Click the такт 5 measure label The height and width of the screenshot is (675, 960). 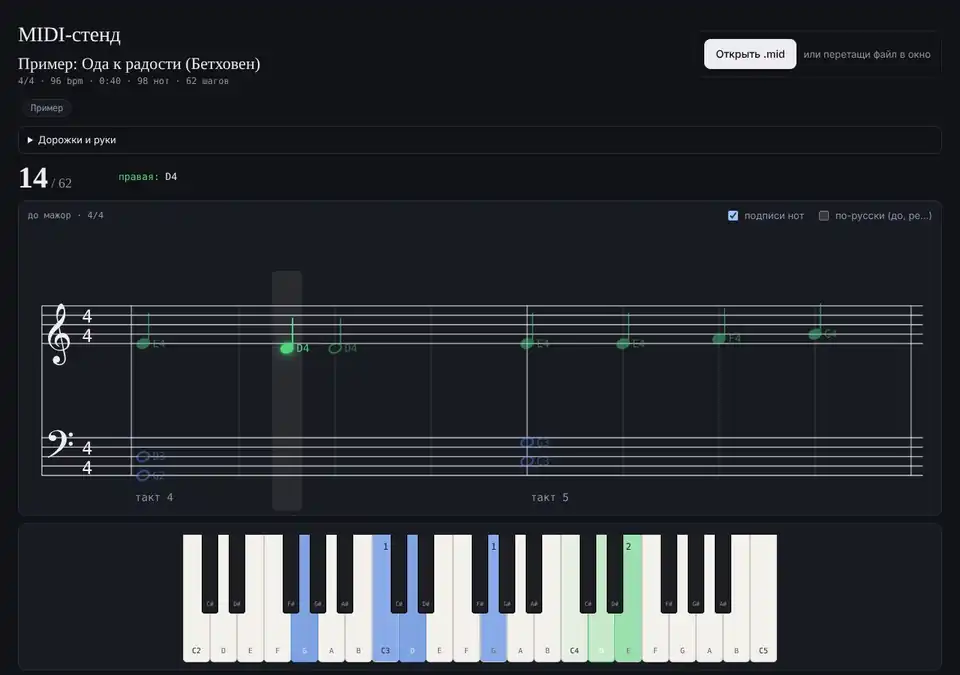coord(550,497)
